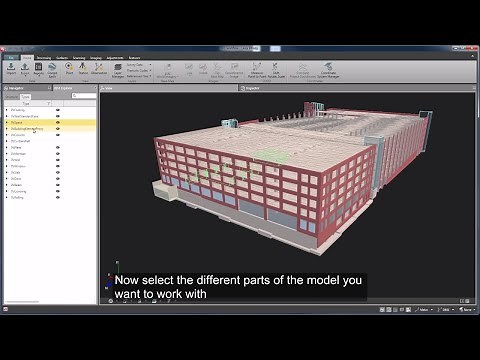Collapse the ribbon with the arrow
The height and width of the screenshot is (360, 480).
pyautogui.click(x=472, y=56)
